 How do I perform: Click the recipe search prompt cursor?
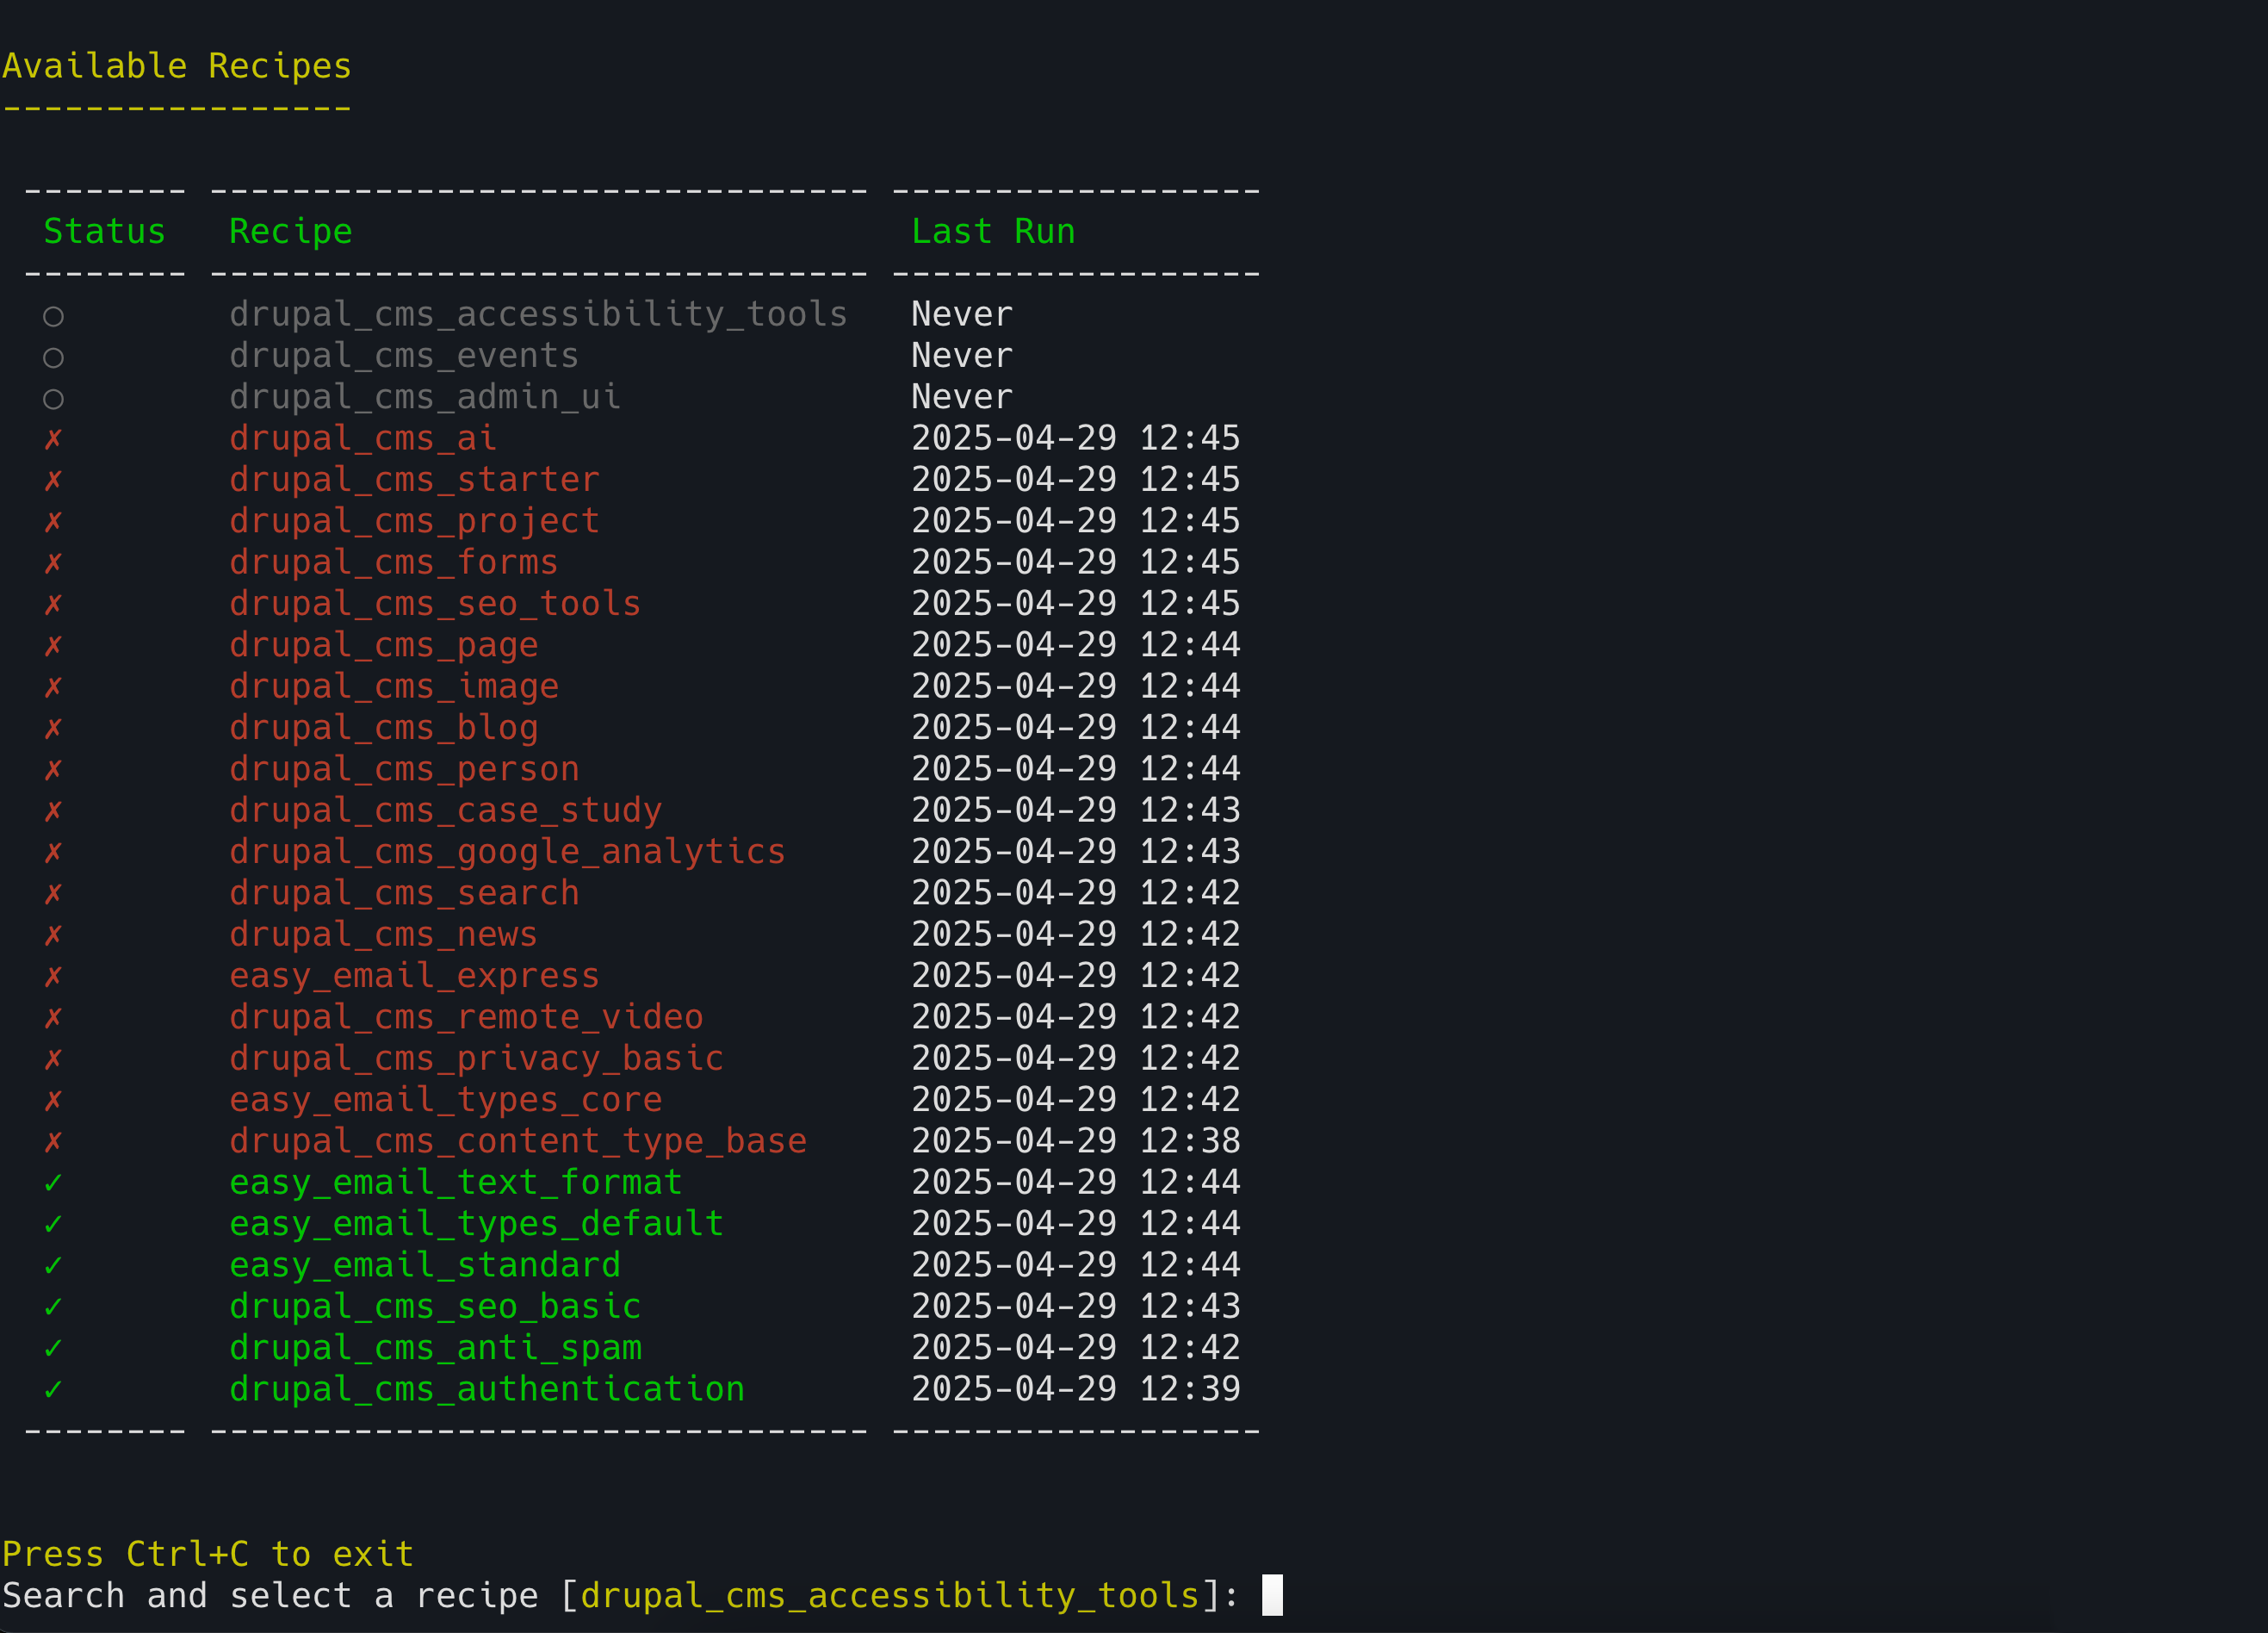click(1271, 1595)
